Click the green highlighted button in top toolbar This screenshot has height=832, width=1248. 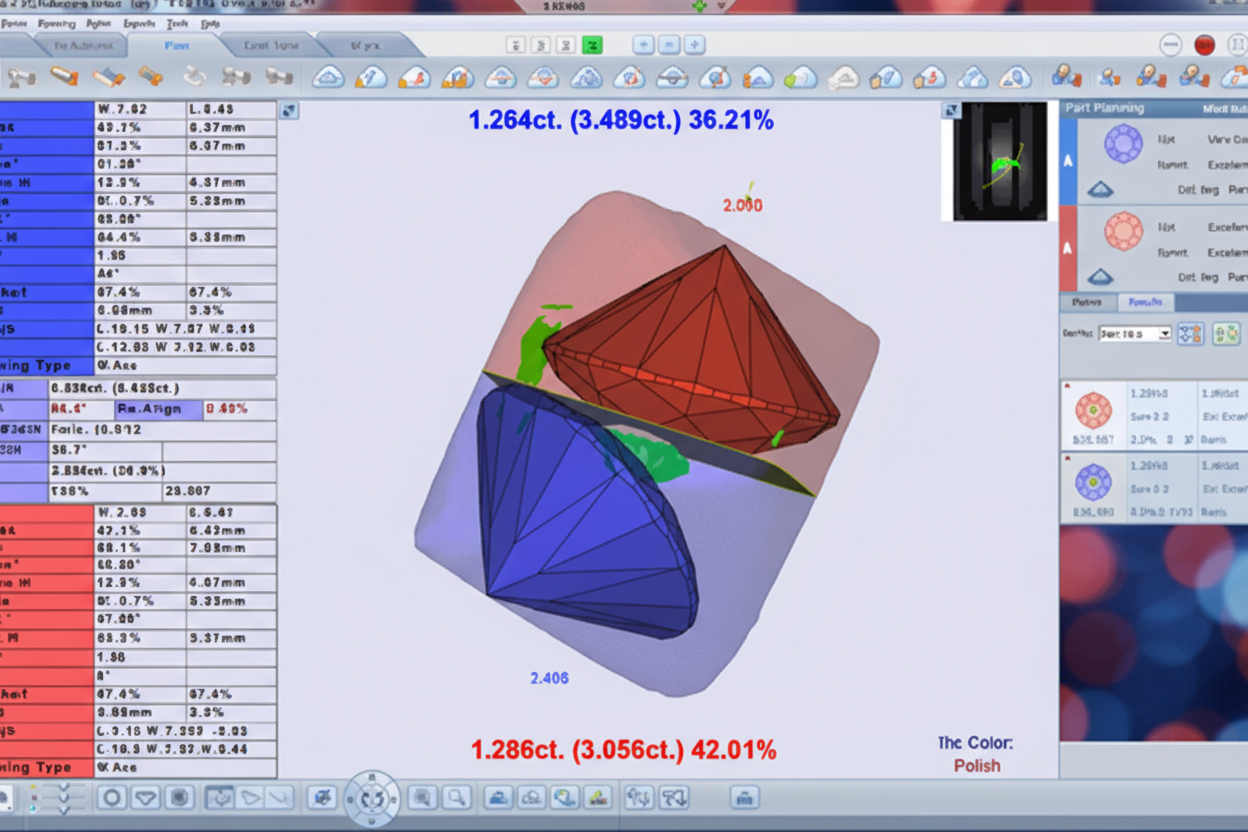pyautogui.click(x=593, y=45)
